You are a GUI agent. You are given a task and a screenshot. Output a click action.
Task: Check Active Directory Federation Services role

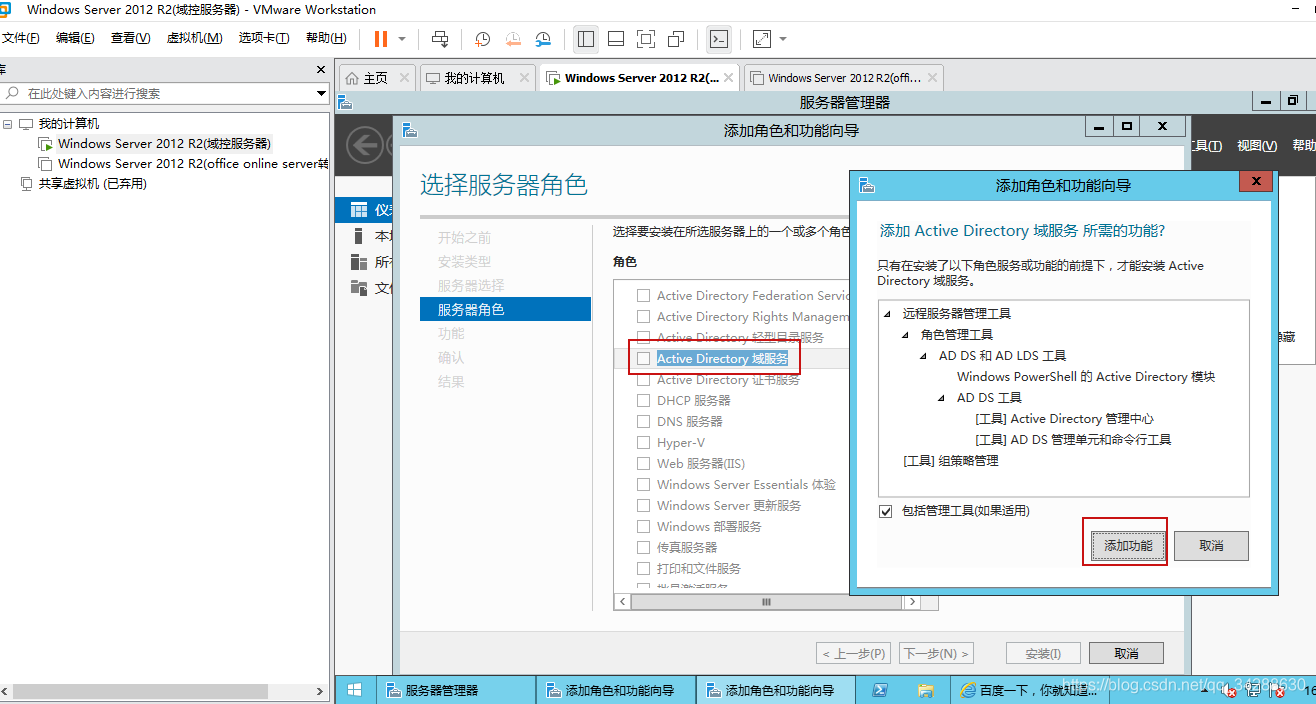(644, 296)
